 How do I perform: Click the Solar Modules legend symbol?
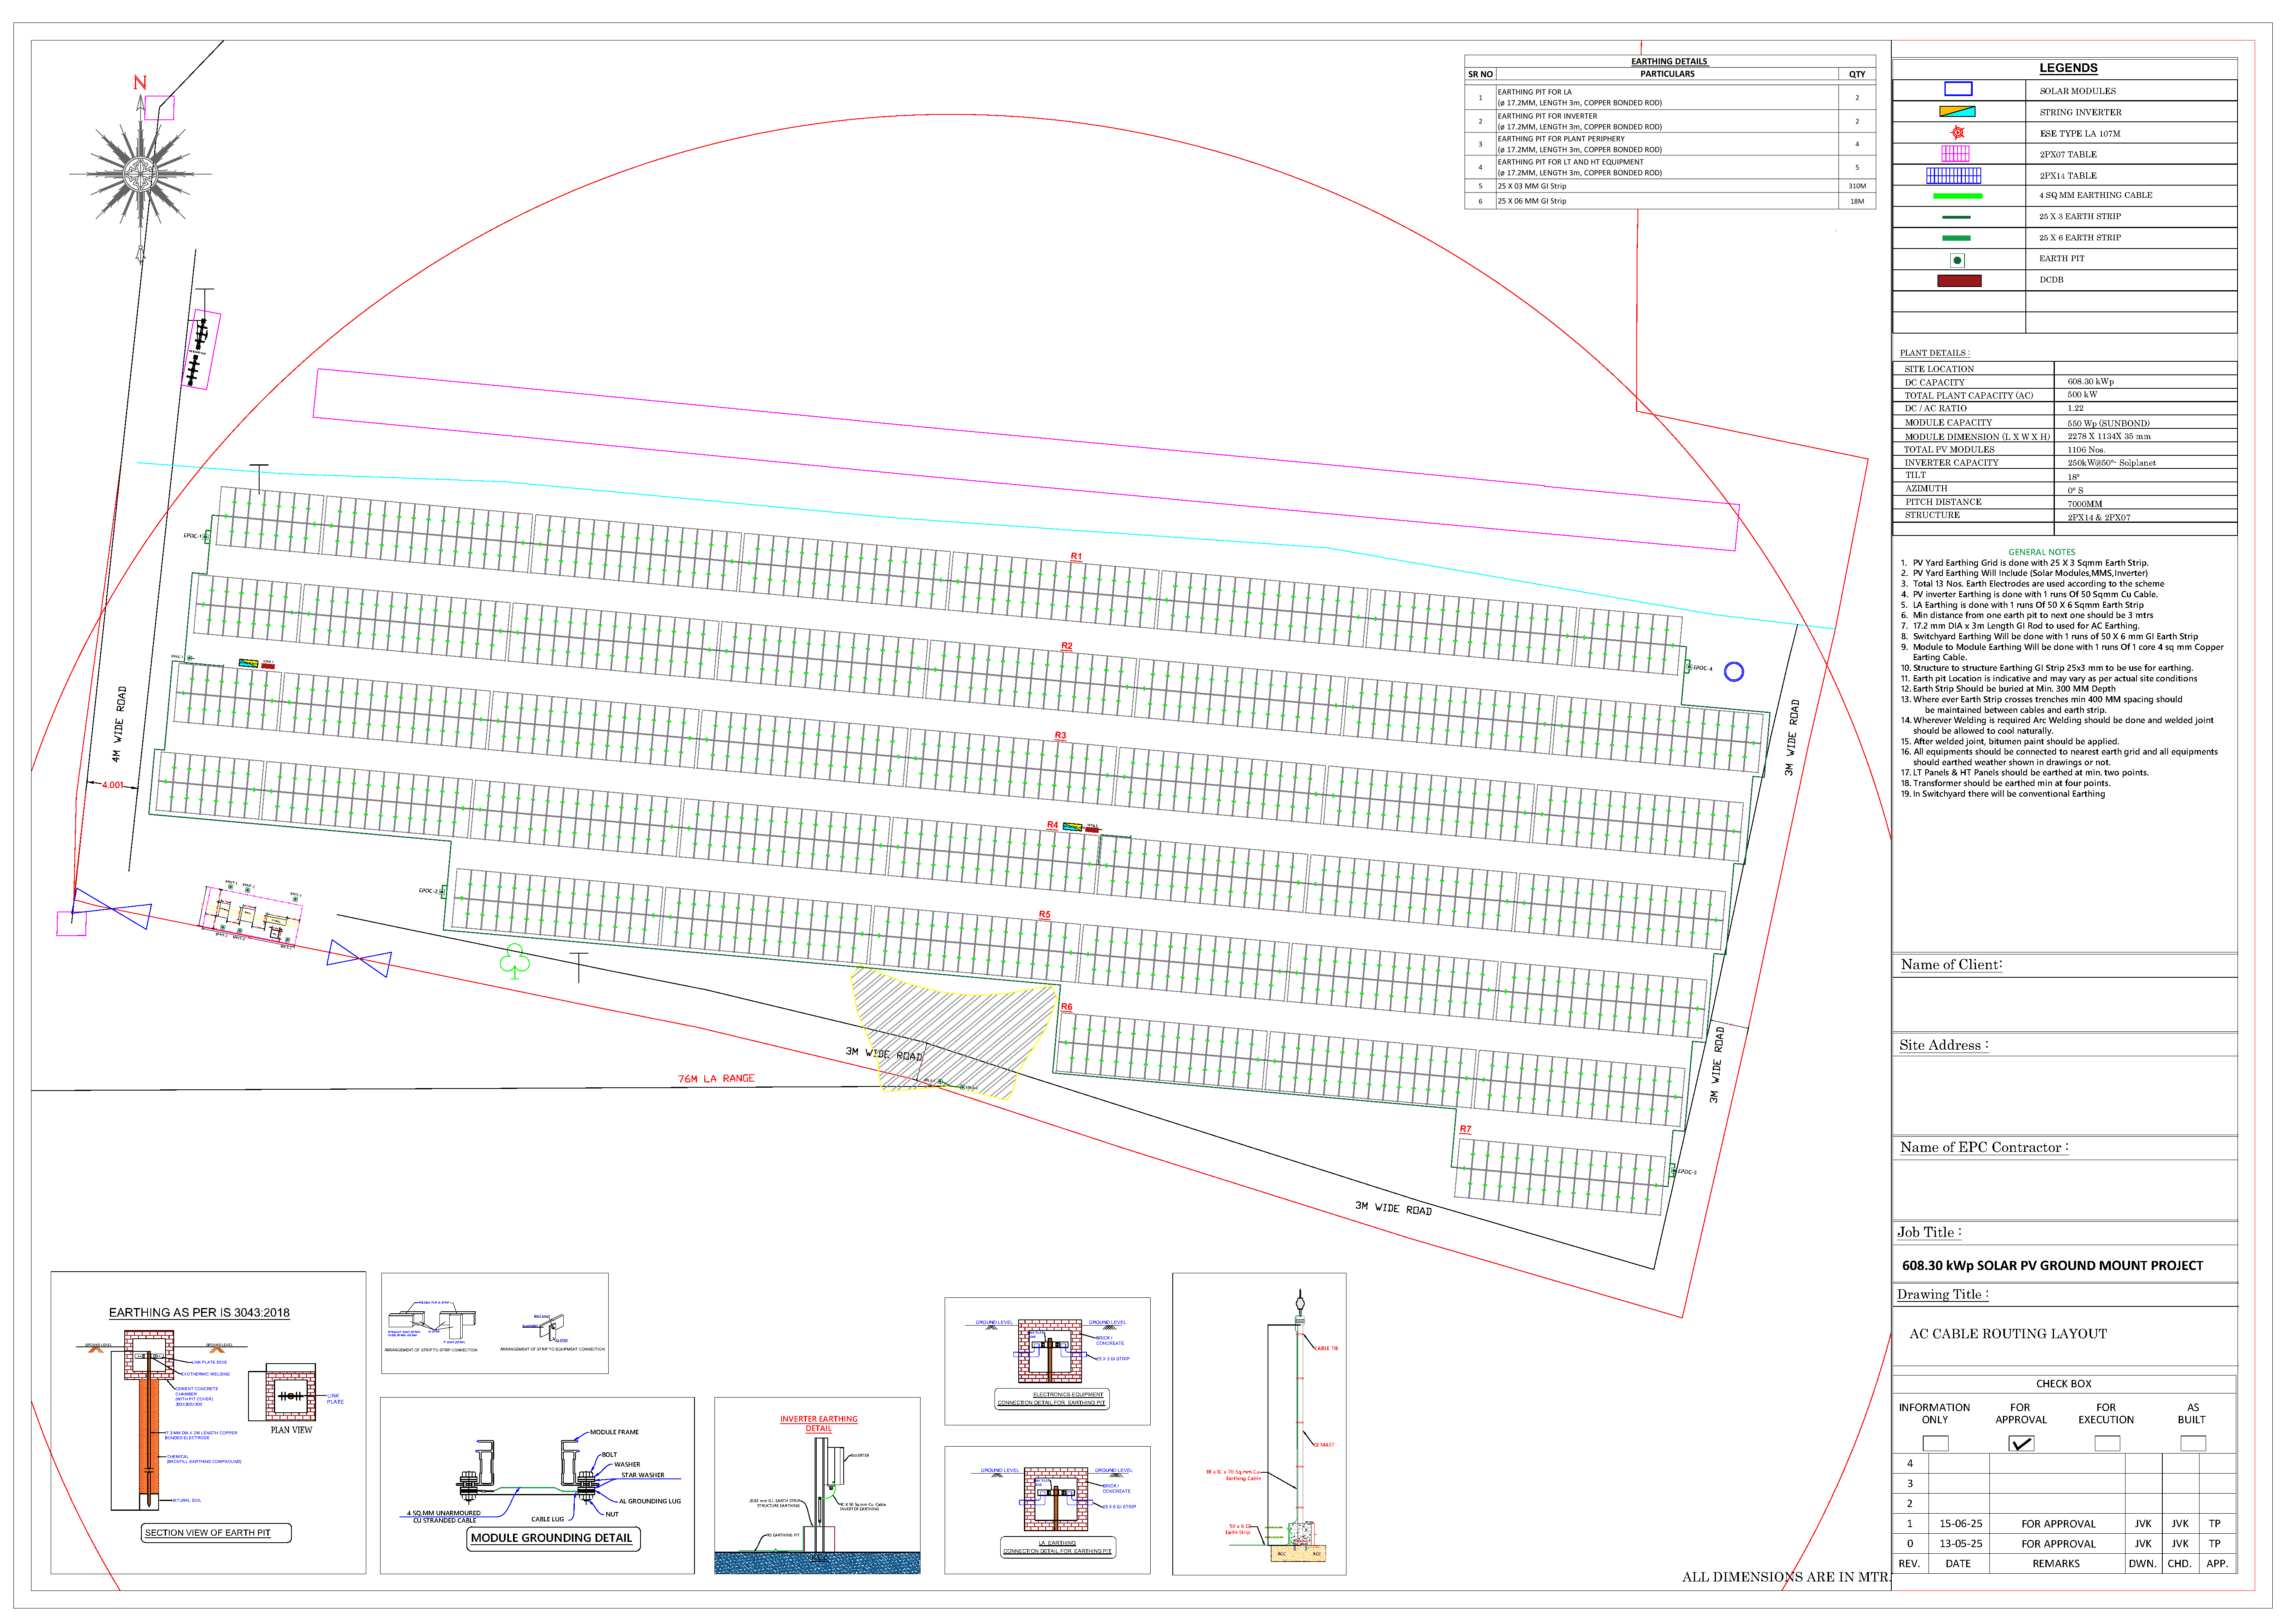tap(1957, 89)
